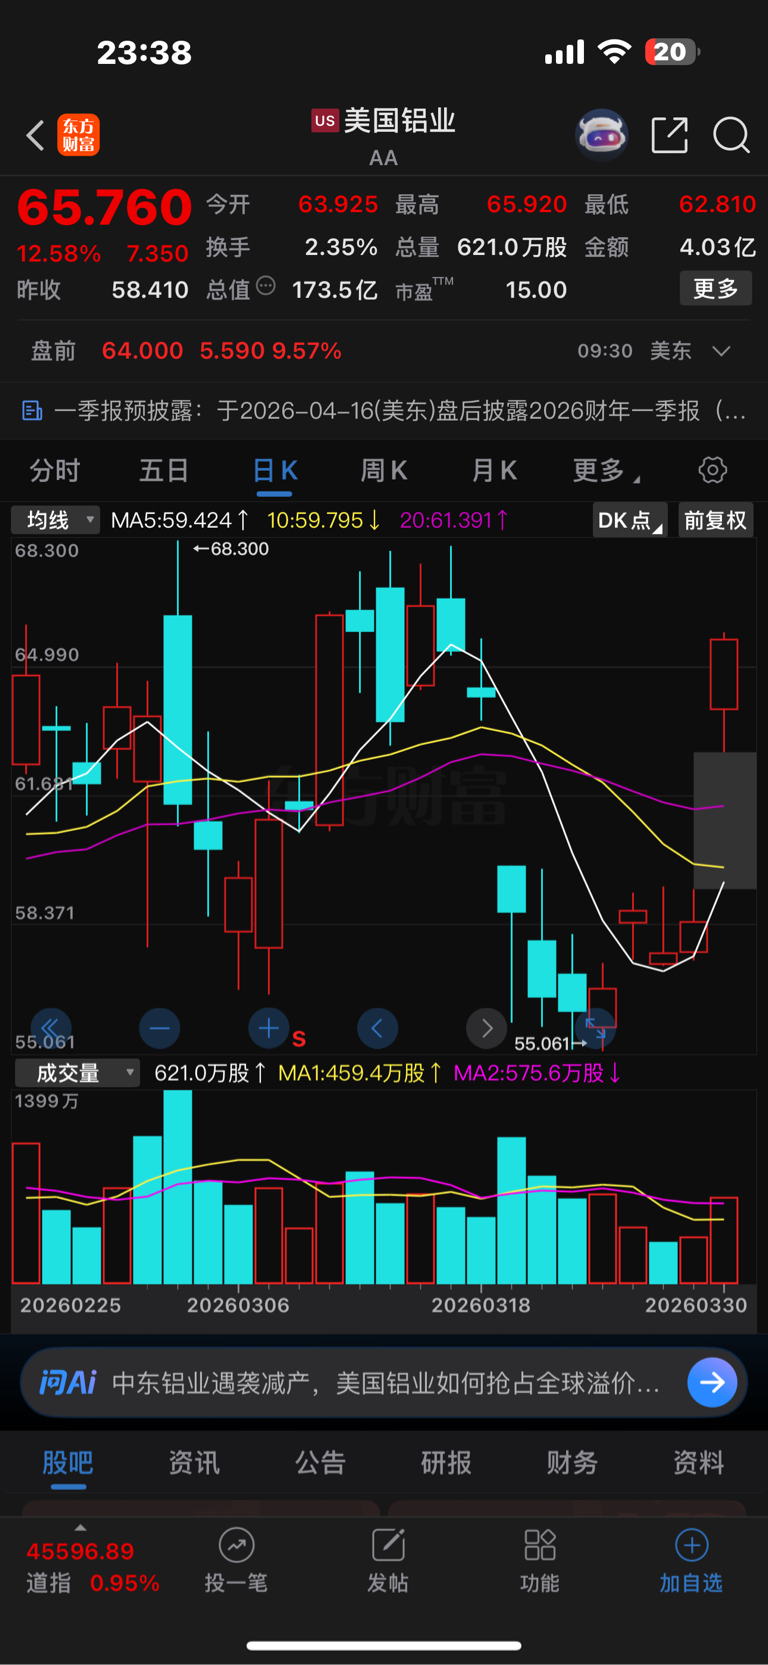
Task: Zoom in chart with plus button
Action: (268, 1027)
